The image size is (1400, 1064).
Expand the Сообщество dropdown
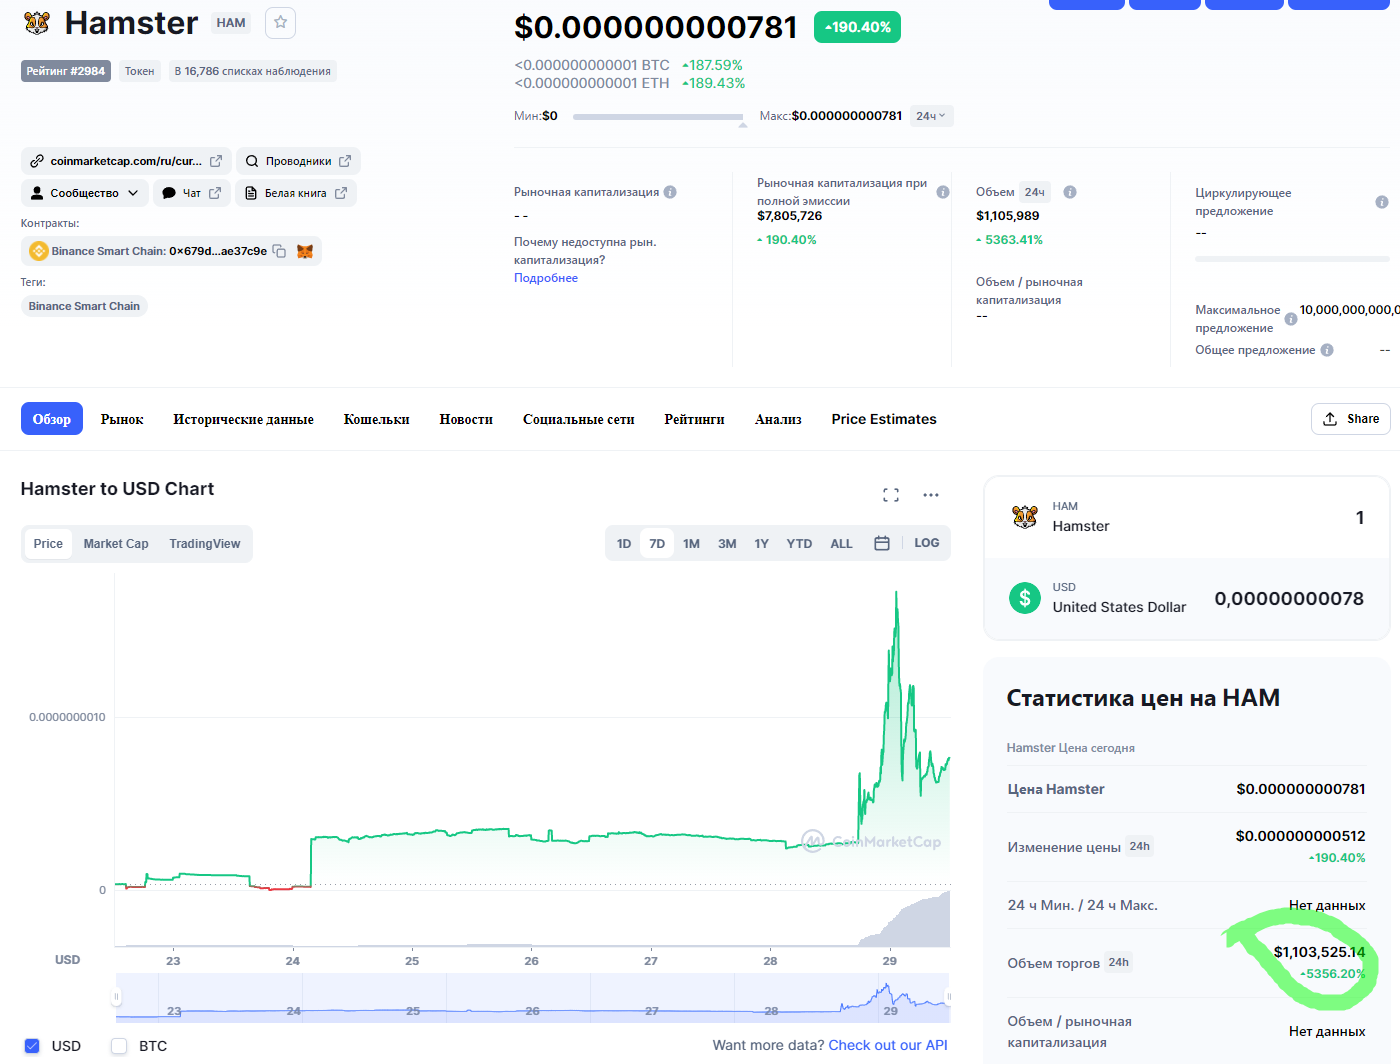point(85,193)
